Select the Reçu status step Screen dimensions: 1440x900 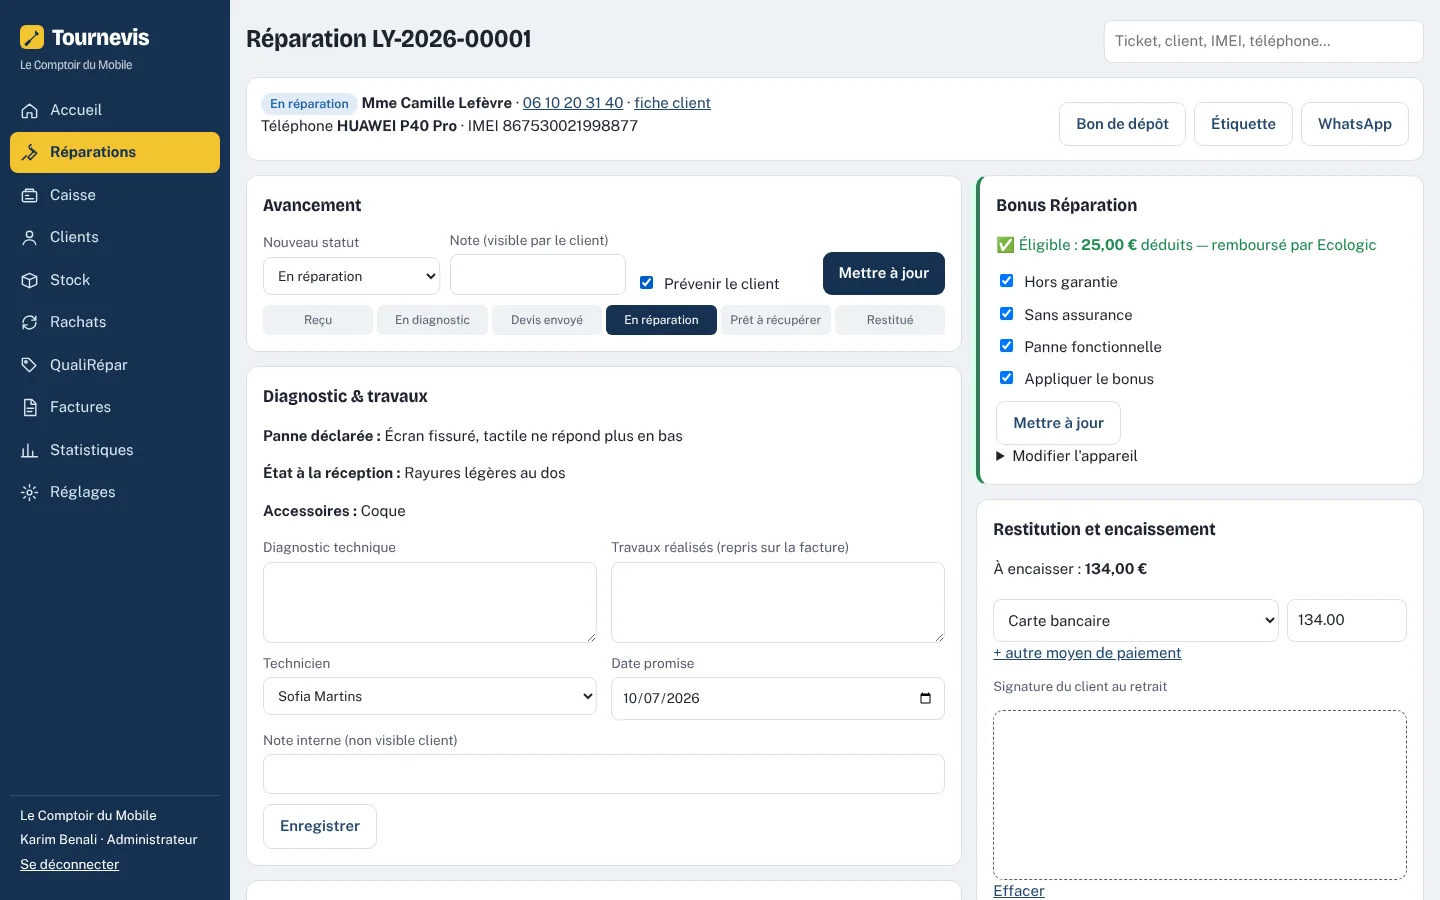[x=318, y=320]
